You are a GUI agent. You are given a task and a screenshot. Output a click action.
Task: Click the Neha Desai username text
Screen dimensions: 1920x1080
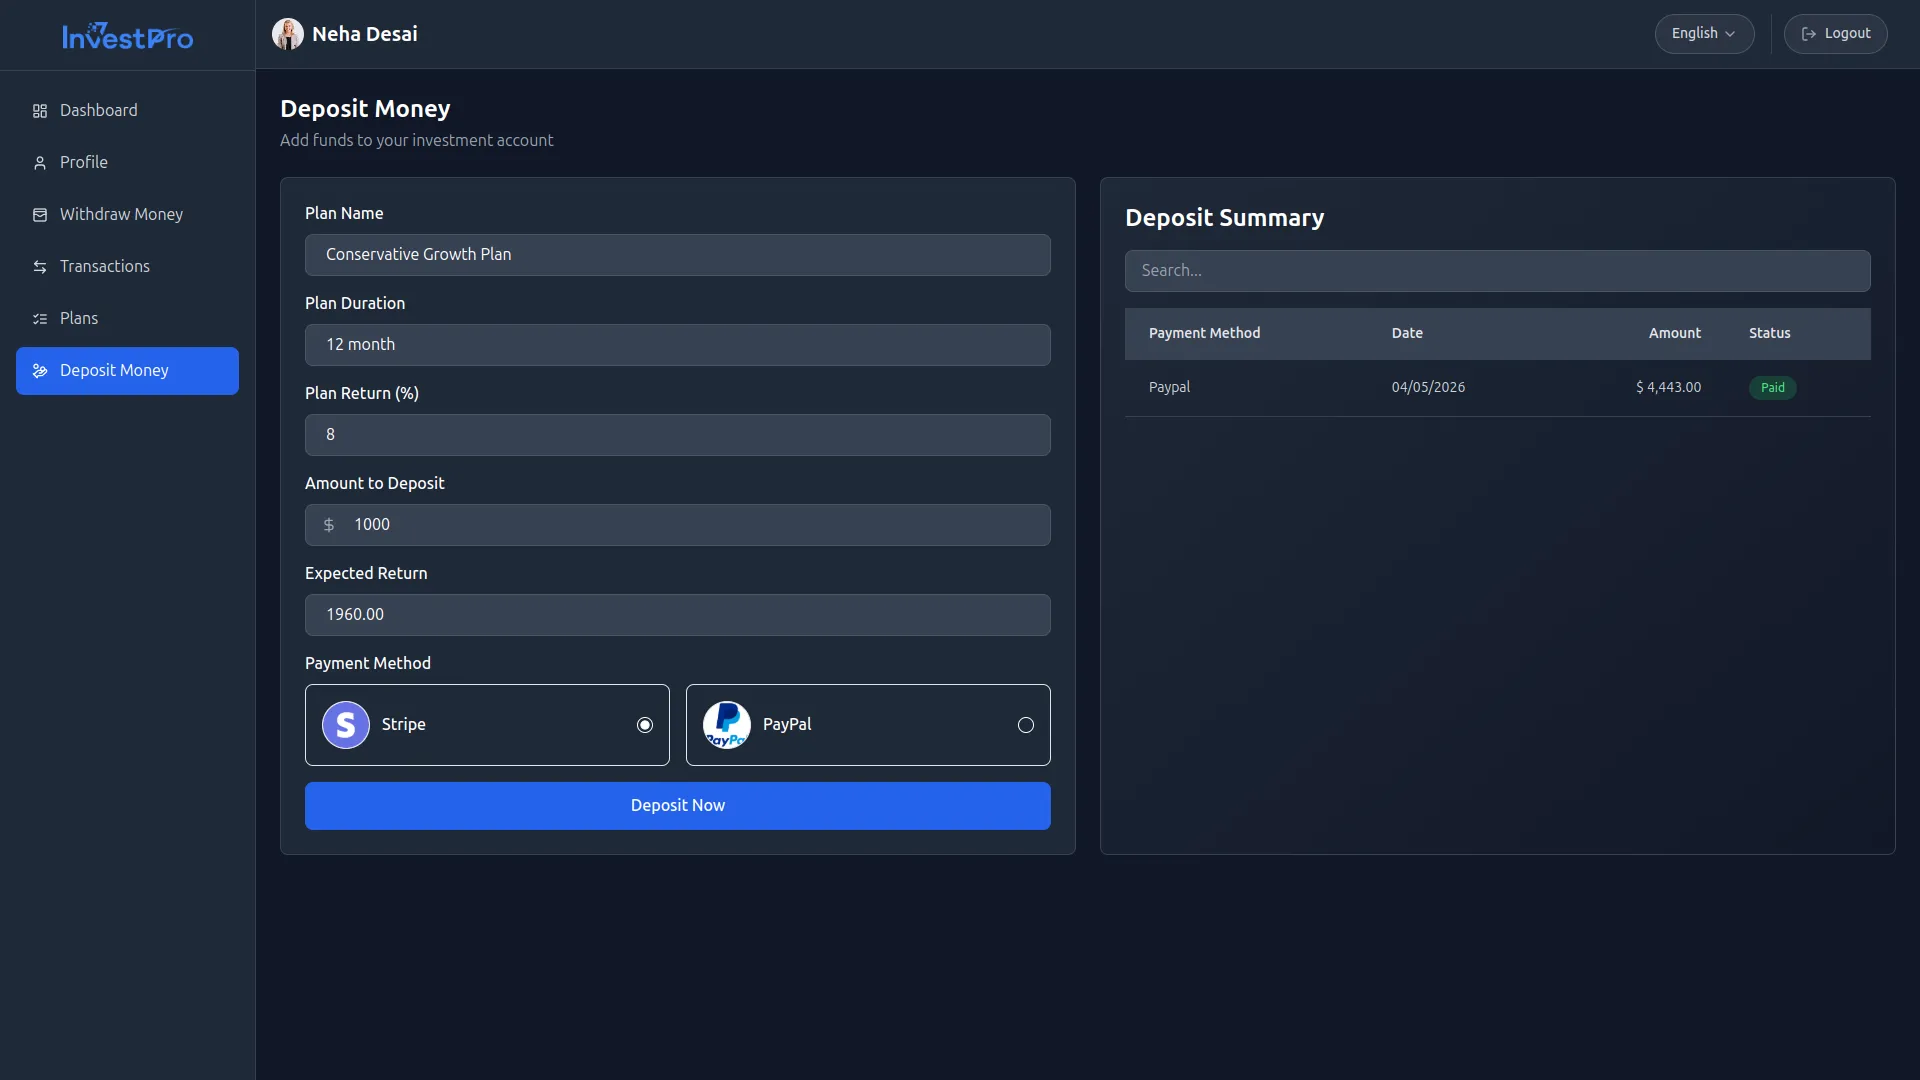point(365,34)
